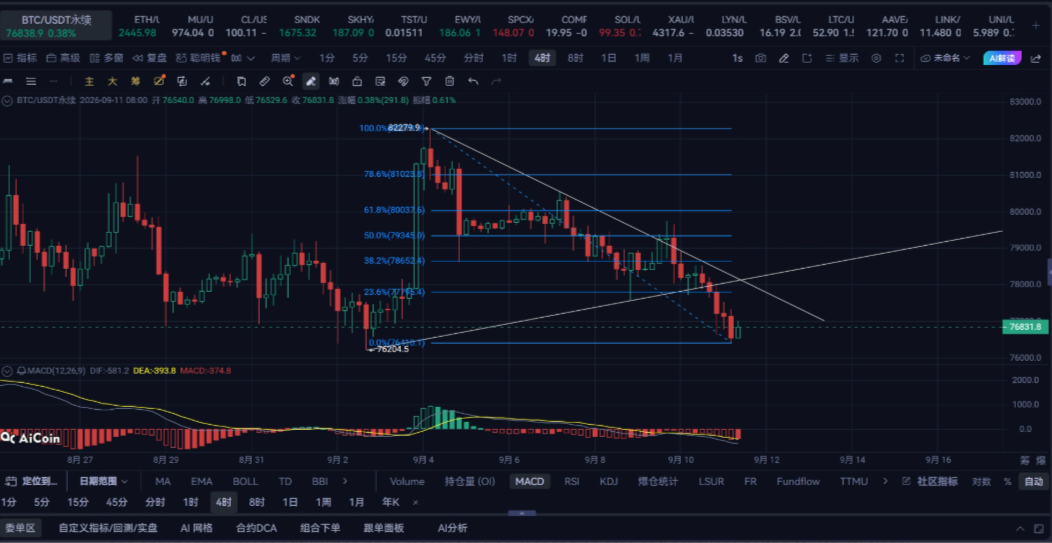Open the 未命名 layout dropdown
The height and width of the screenshot is (543, 1052).
[x=946, y=58]
